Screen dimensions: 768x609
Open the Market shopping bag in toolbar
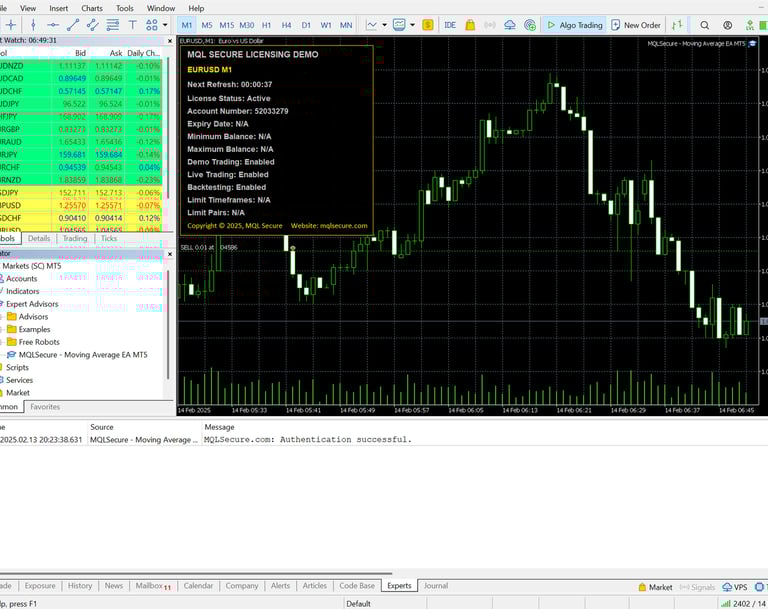click(x=470, y=25)
